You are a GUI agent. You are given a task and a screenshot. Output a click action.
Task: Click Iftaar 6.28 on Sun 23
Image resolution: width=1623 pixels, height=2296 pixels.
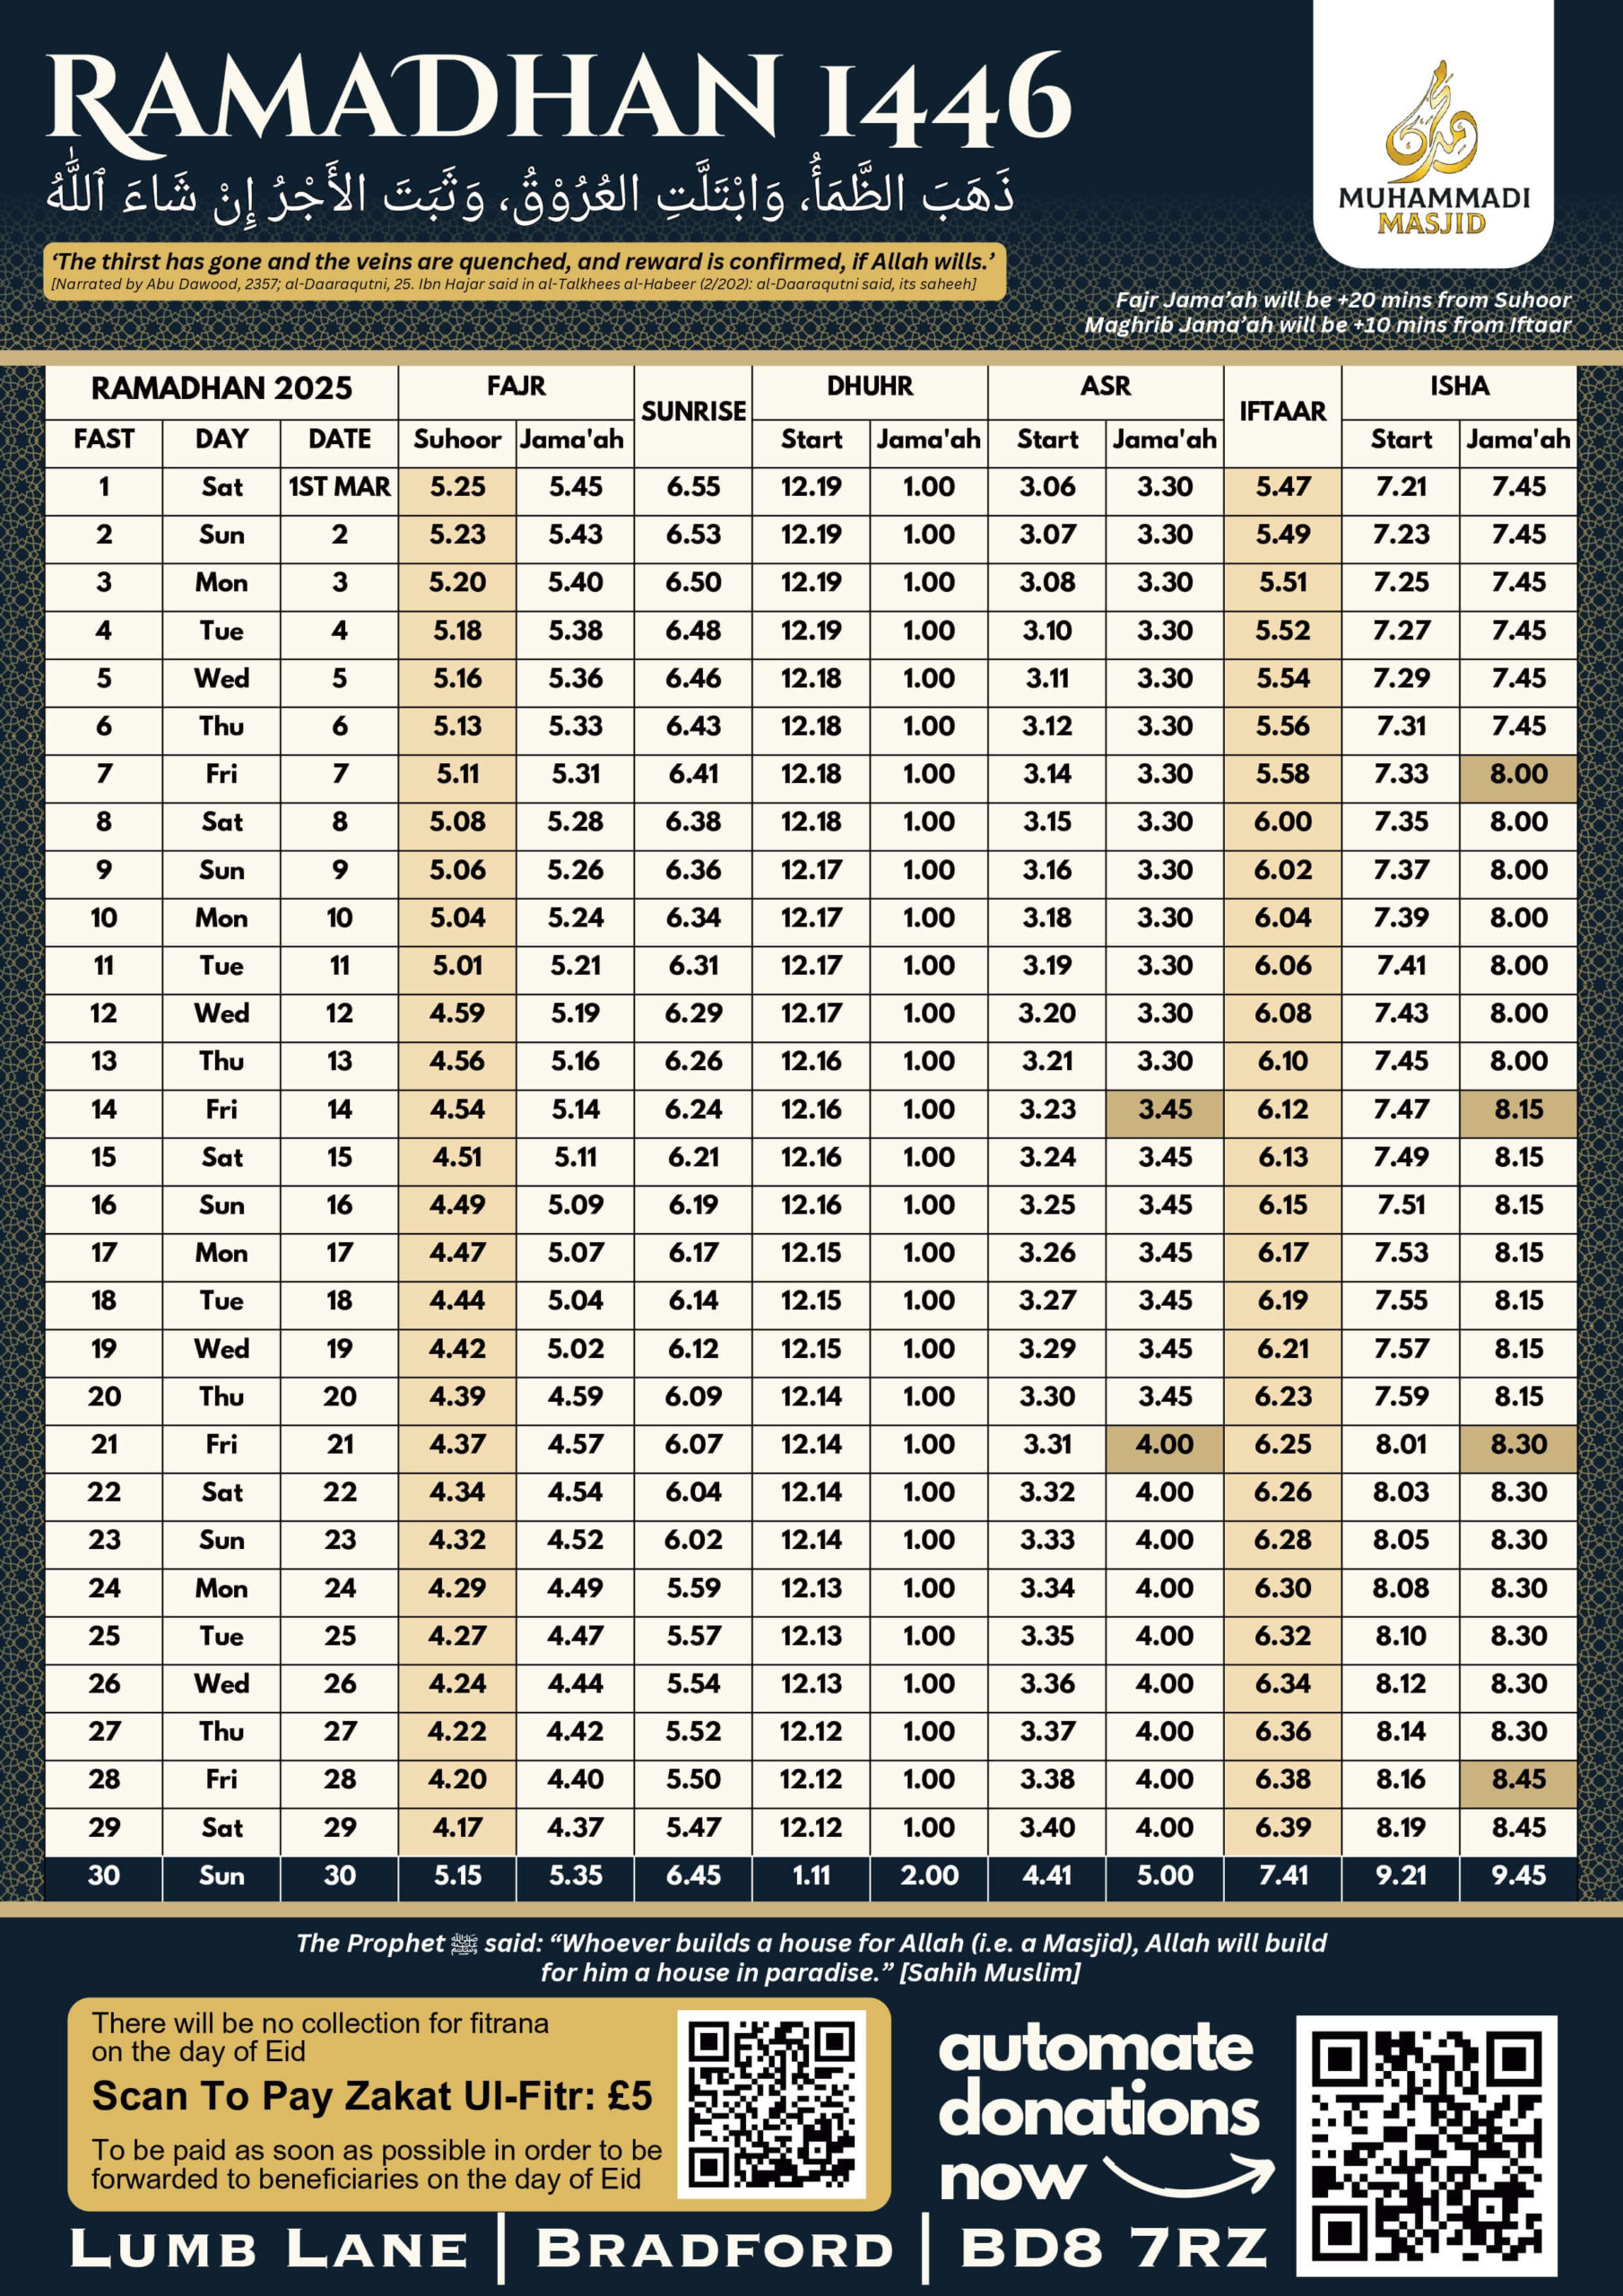(1283, 1540)
